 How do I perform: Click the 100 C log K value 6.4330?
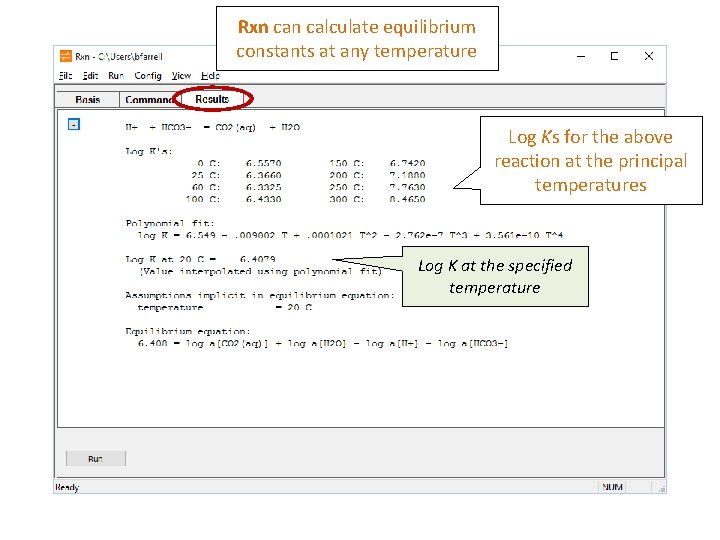(263, 199)
